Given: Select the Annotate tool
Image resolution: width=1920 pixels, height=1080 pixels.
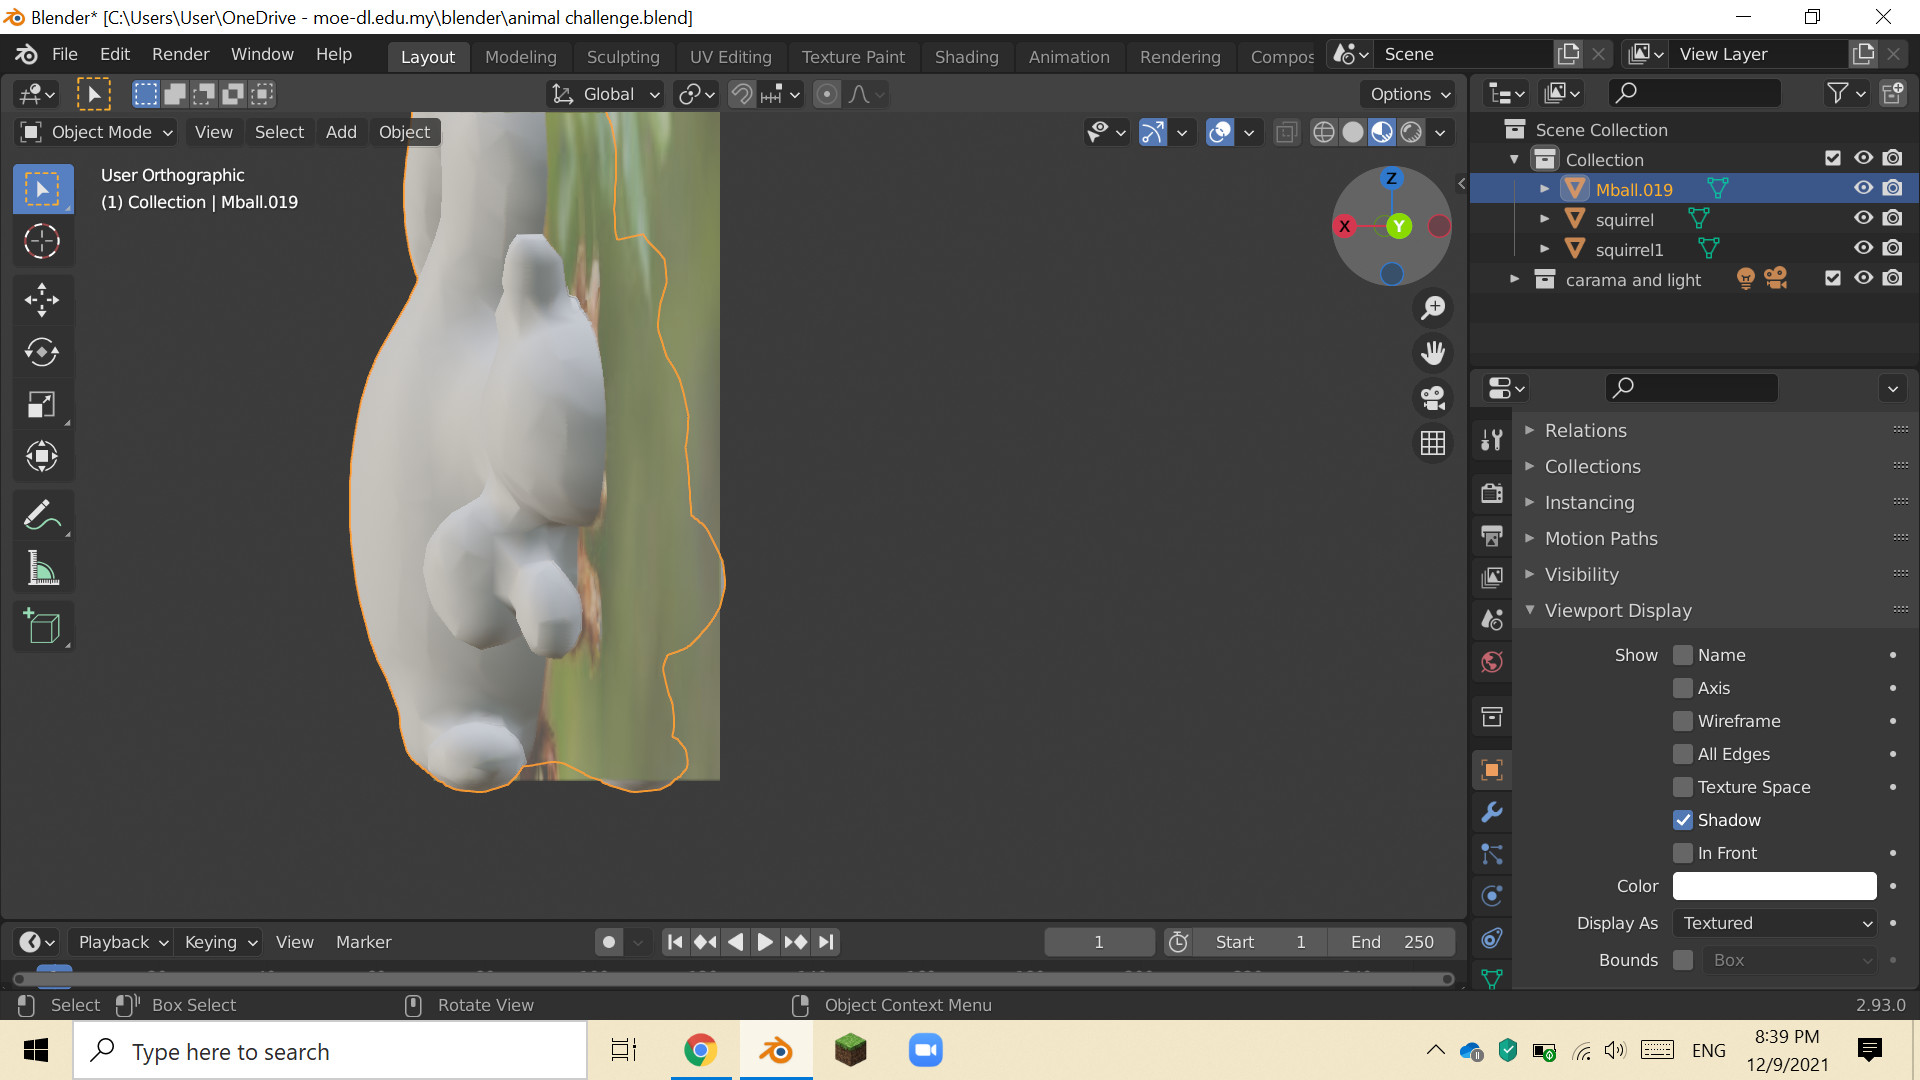Looking at the screenshot, I should (x=42, y=514).
